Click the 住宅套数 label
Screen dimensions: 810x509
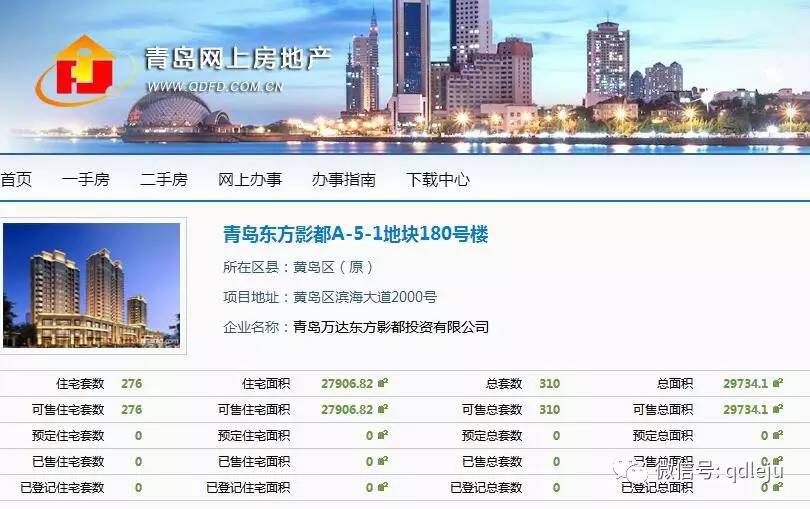[x=80, y=383]
